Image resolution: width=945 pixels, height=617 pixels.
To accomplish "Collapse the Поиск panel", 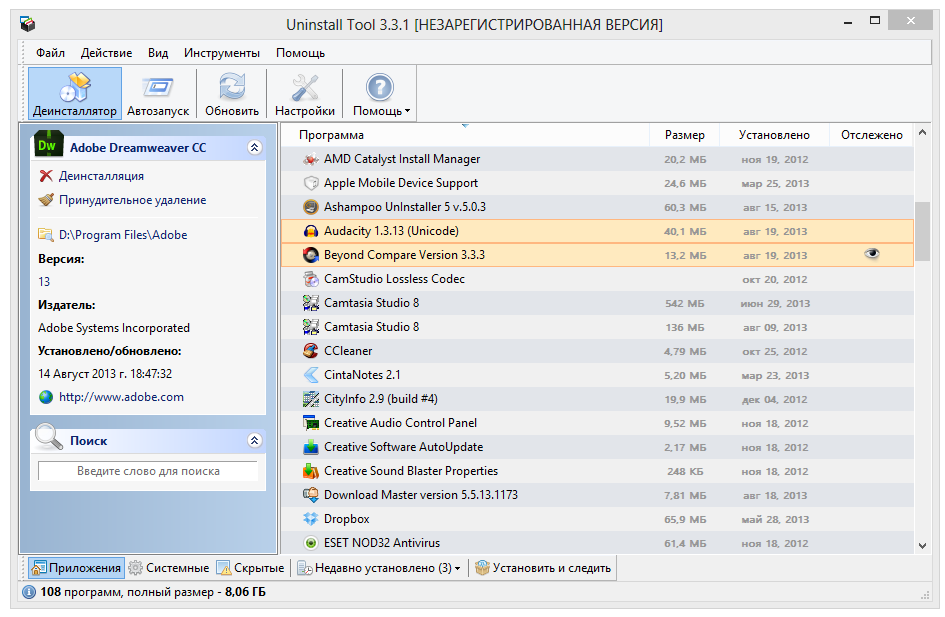I will click(x=254, y=440).
